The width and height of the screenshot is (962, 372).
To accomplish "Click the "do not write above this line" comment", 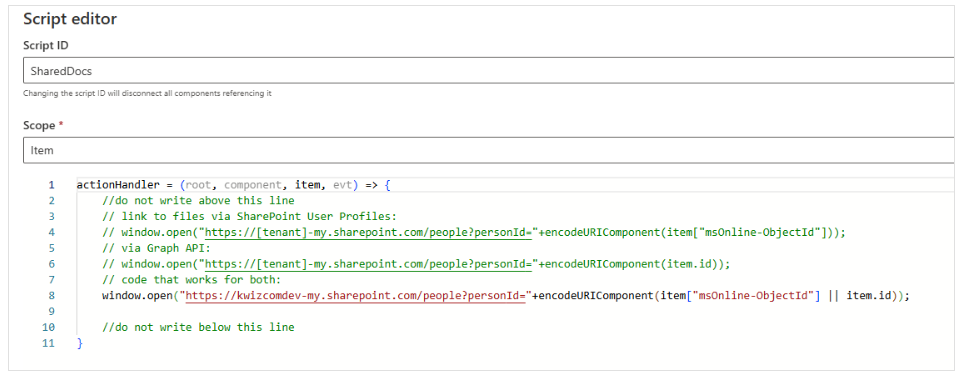I will pos(198,200).
